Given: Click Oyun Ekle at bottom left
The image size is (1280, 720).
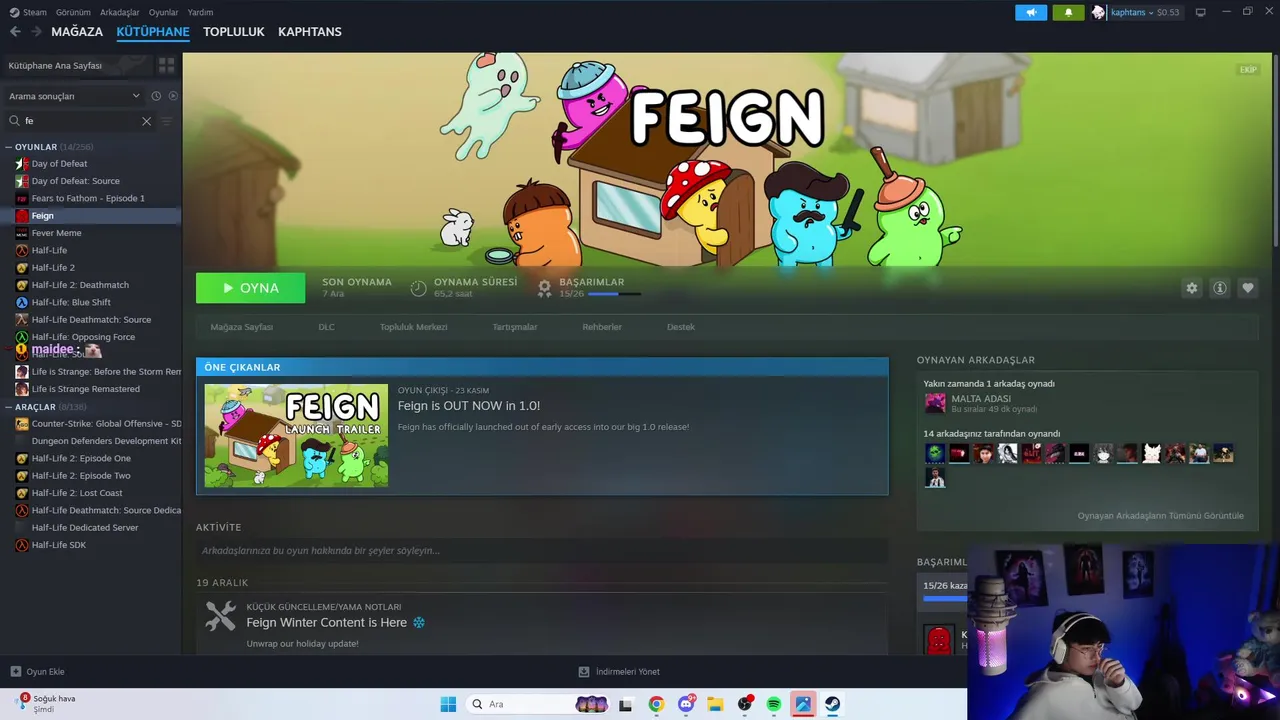Looking at the screenshot, I should click(37, 672).
